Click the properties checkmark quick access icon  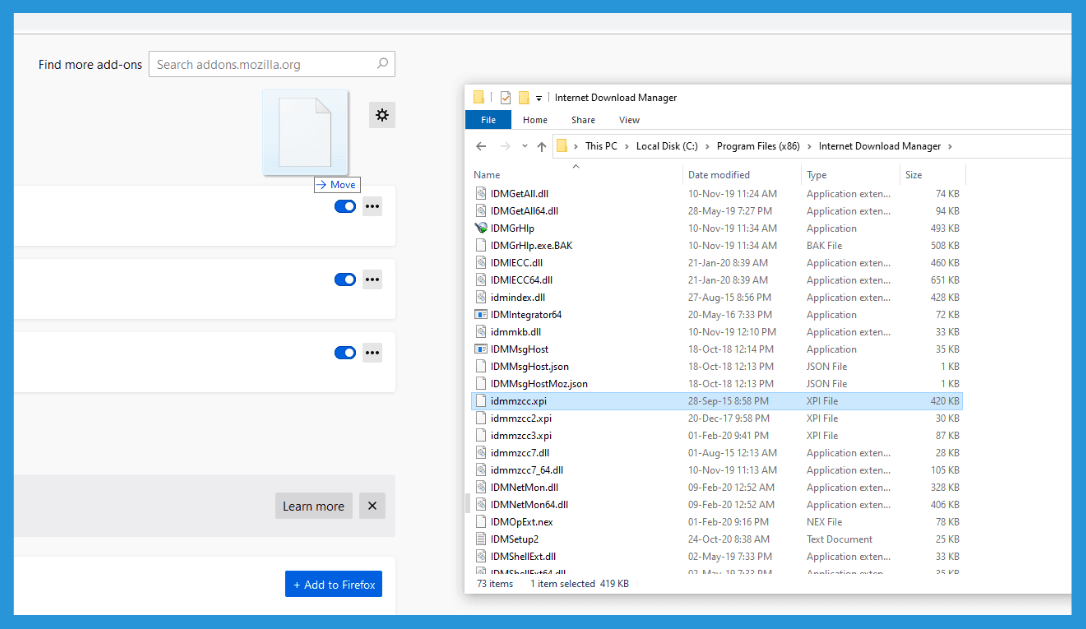click(506, 98)
